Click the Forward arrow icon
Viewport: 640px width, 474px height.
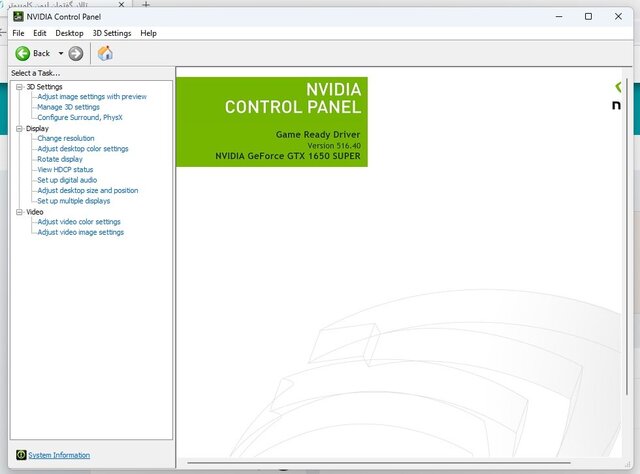click(x=76, y=53)
